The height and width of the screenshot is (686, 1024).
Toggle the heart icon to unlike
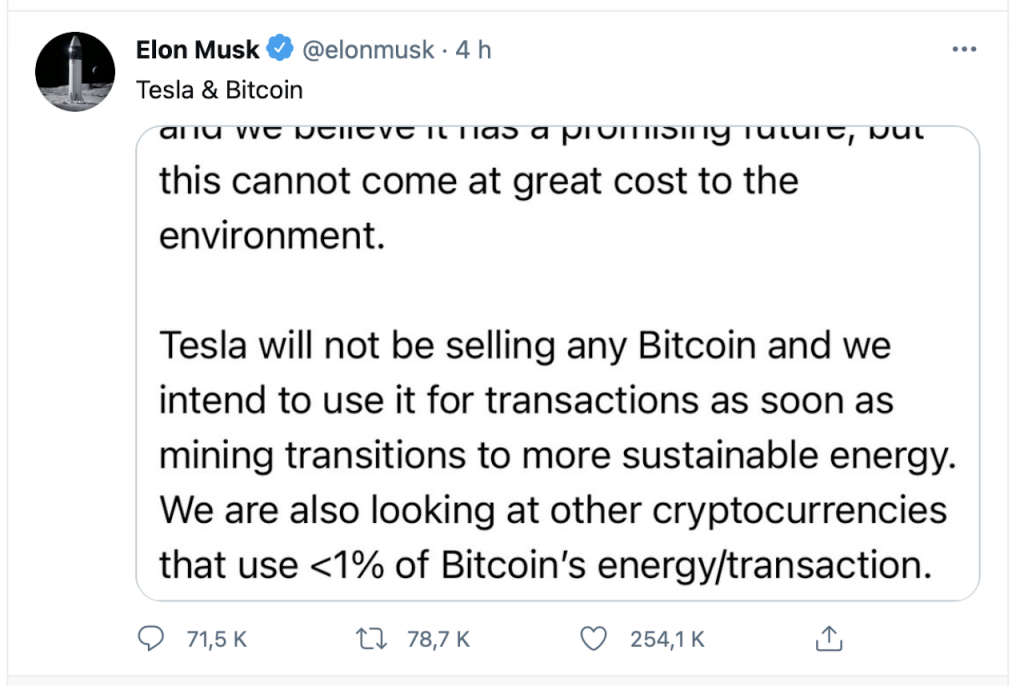[x=593, y=638]
